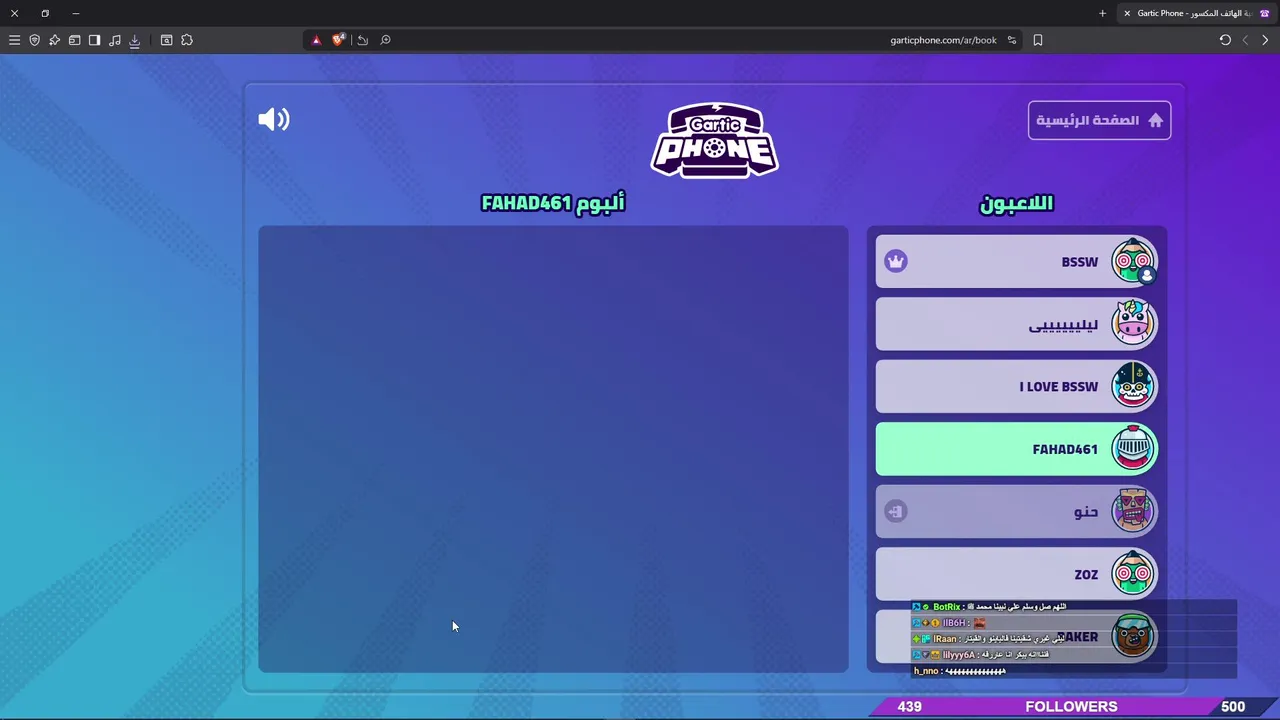Click the bear avatar in the last row
Screen dimensions: 1280x720
point(1133,637)
